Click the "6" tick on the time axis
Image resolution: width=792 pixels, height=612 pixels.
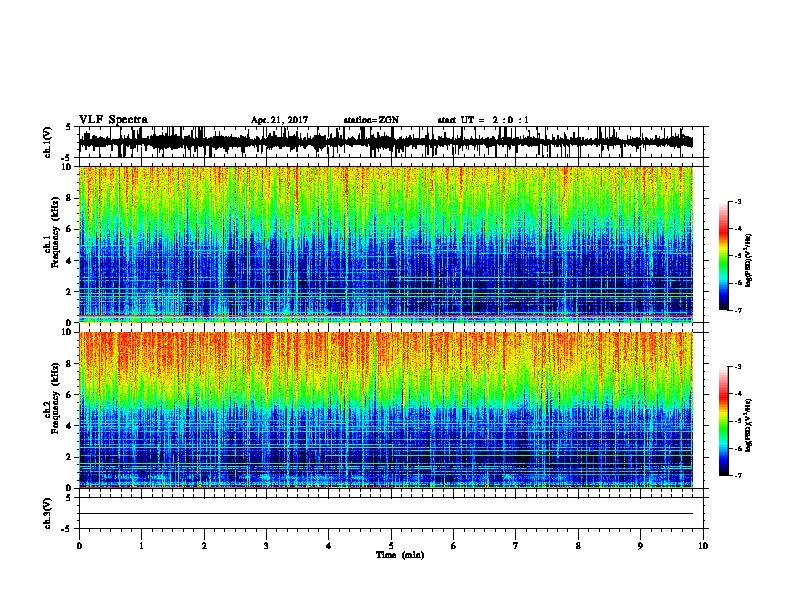coord(454,546)
